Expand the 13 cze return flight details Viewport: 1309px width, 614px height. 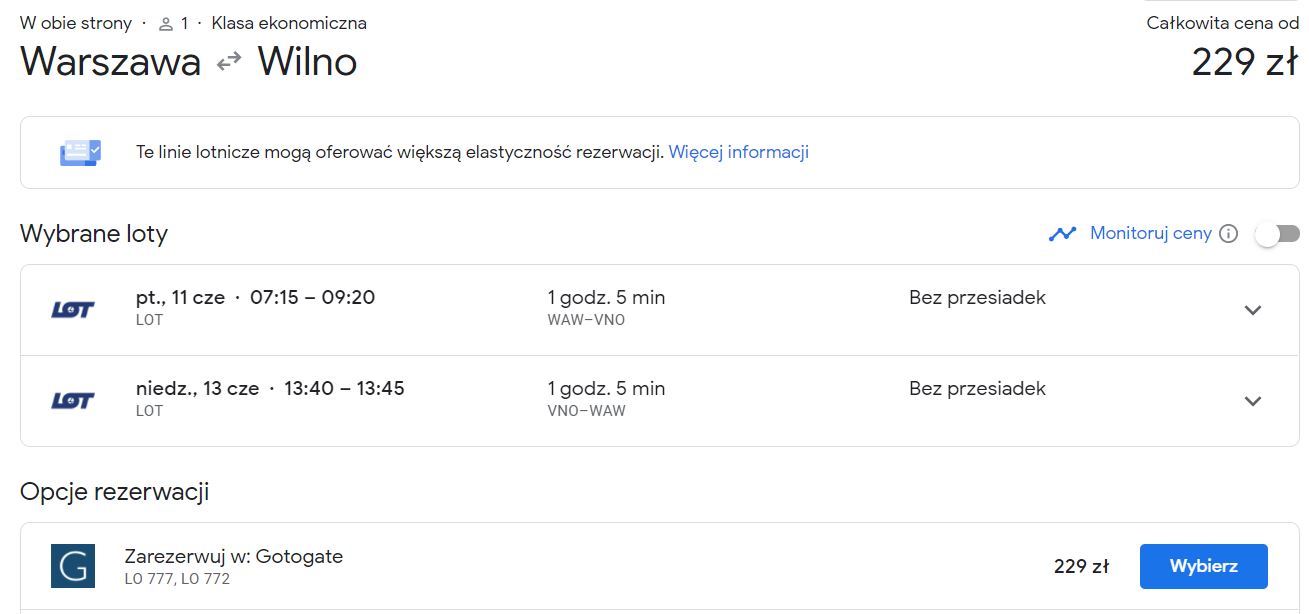[x=1252, y=401]
